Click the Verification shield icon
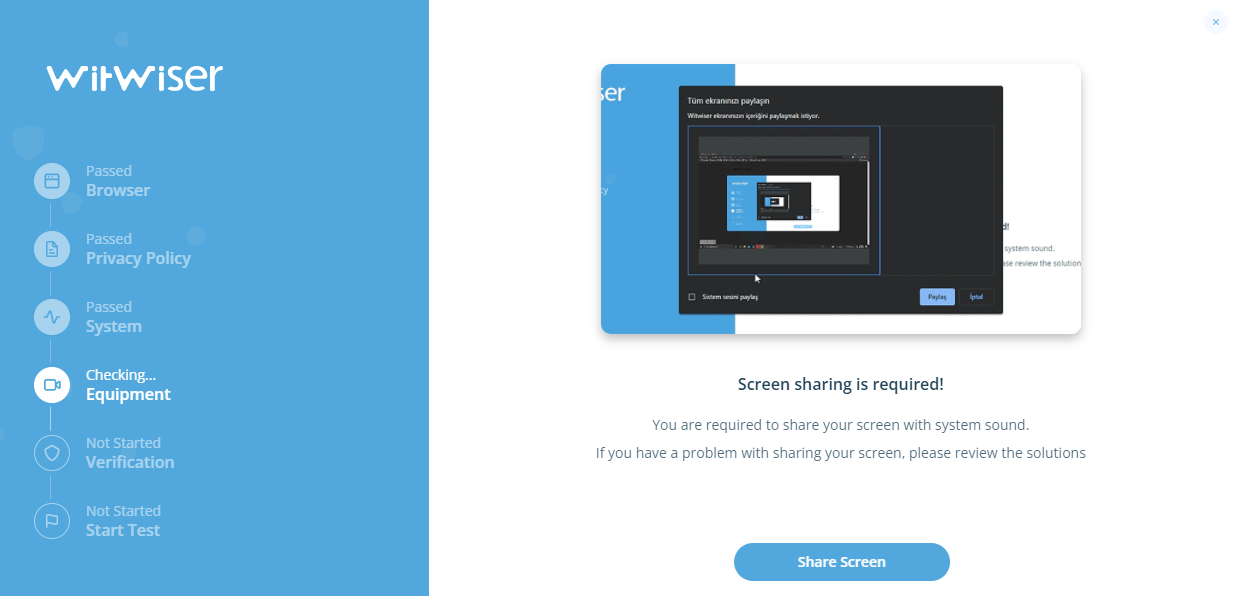 [51, 453]
